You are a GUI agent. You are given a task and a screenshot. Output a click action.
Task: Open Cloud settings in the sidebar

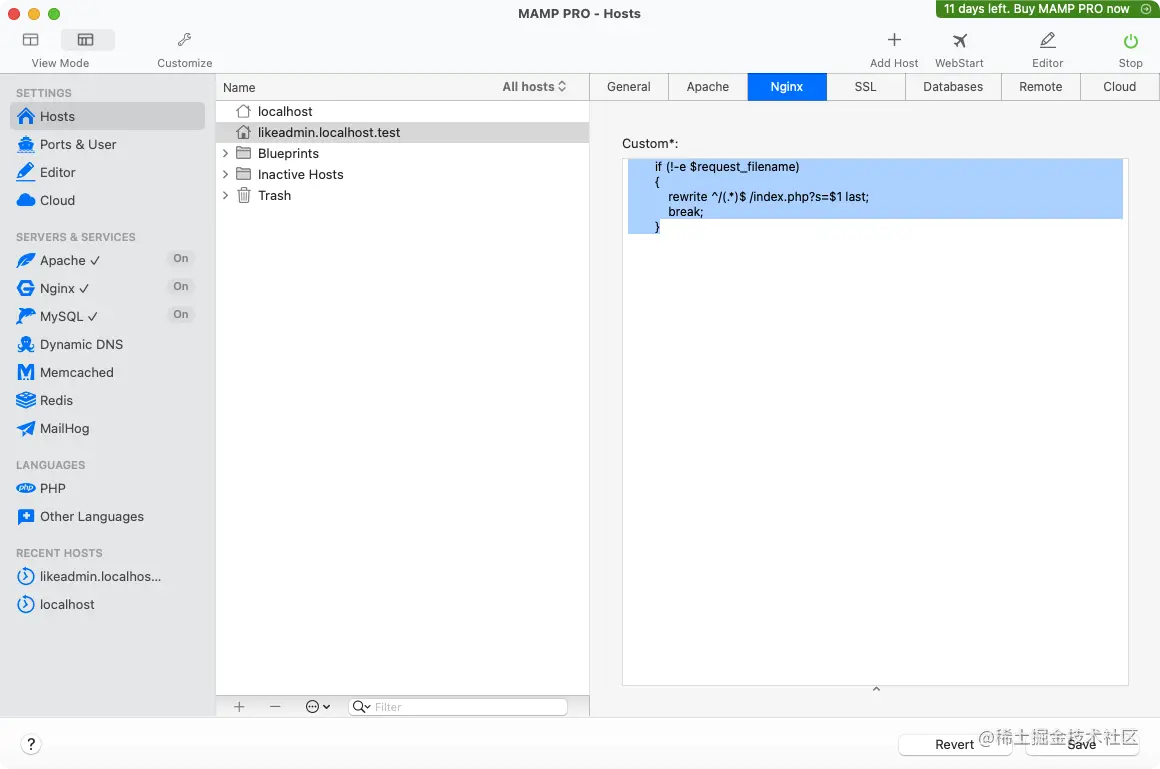[108, 201]
